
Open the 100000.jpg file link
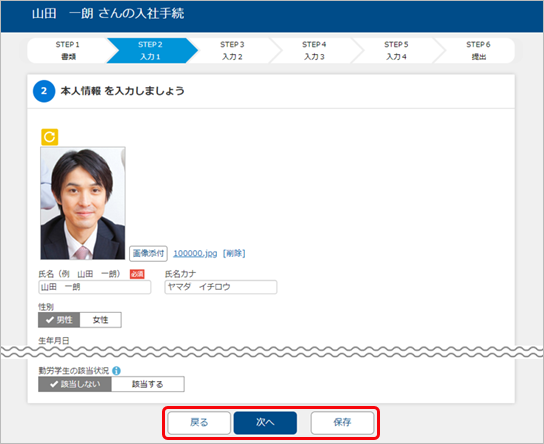pyautogui.click(x=195, y=254)
